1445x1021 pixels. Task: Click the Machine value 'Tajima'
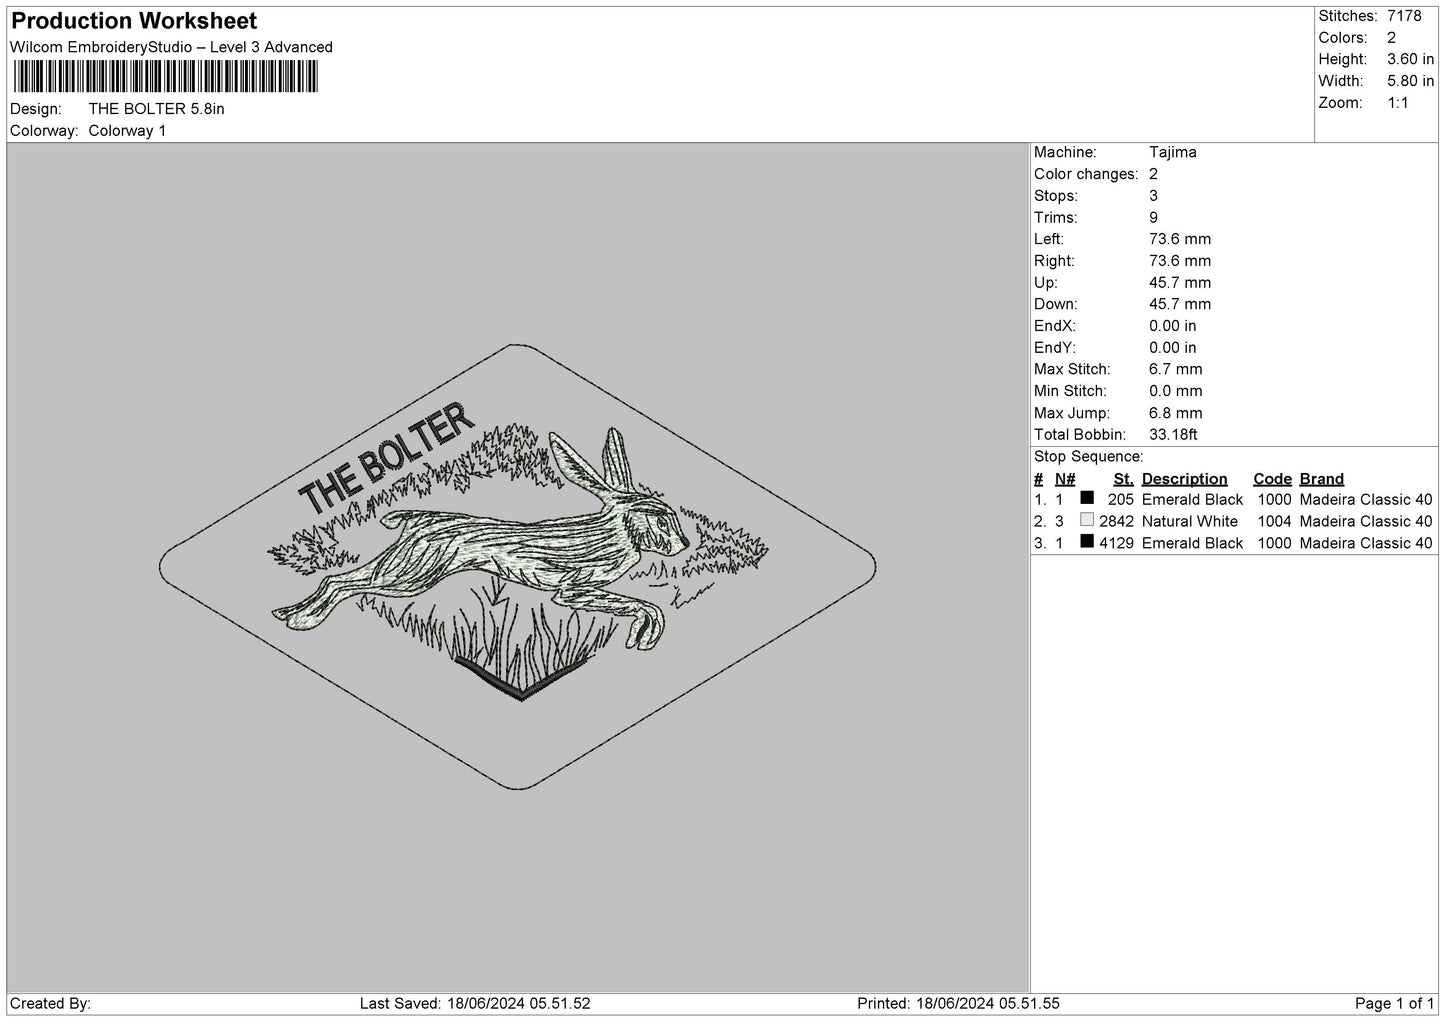pyautogui.click(x=1173, y=153)
